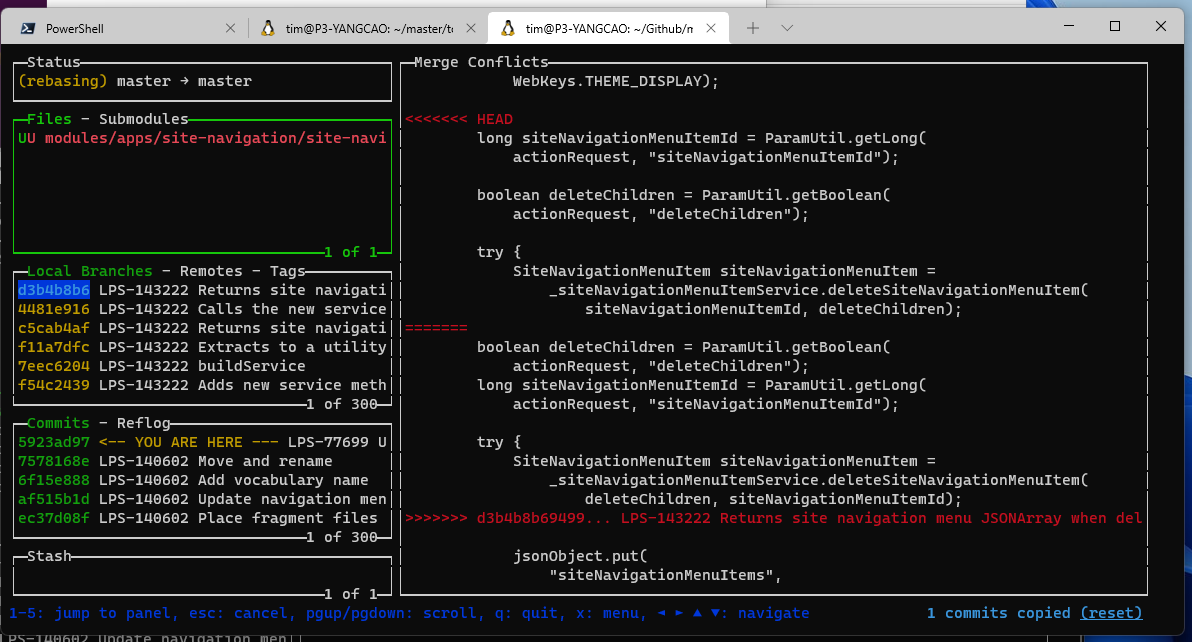Switch to the Tags tab

[287, 271]
